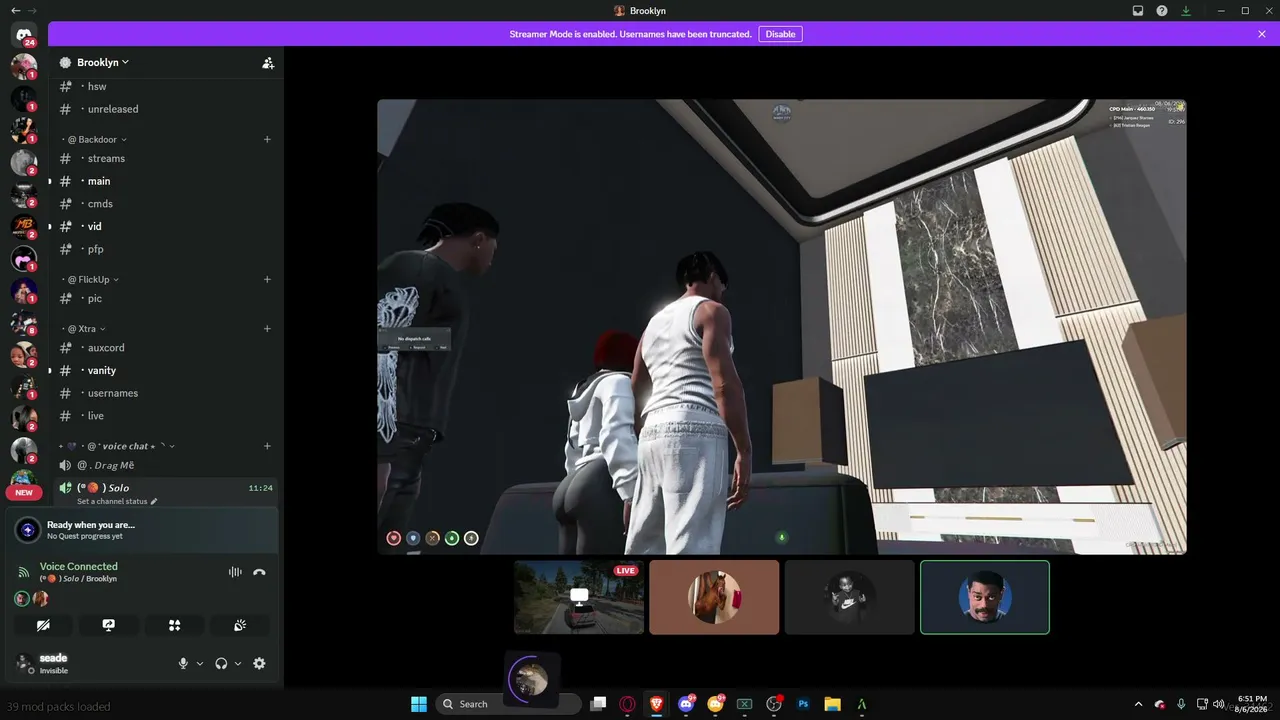Image resolution: width=1280 pixels, height=720 pixels.
Task: Open the cmds channel
Action: [164, 204]
